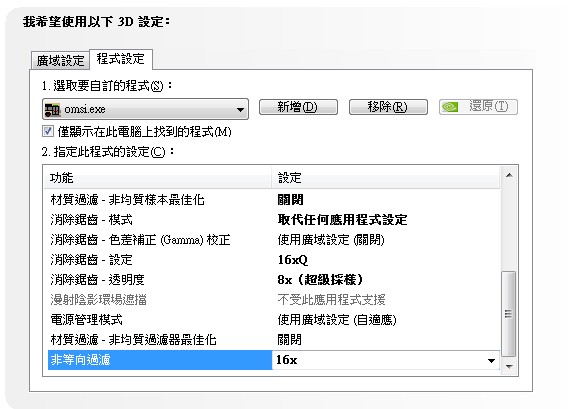568x409 pixels.
Task: Select the 消除鋸齒 - 透明度 row
Action: point(274,280)
